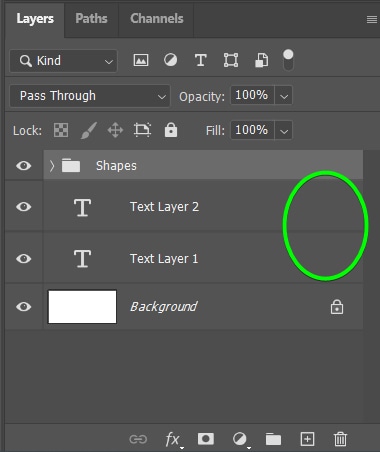Hide Text Layer 2
The image size is (380, 452).
(x=24, y=207)
